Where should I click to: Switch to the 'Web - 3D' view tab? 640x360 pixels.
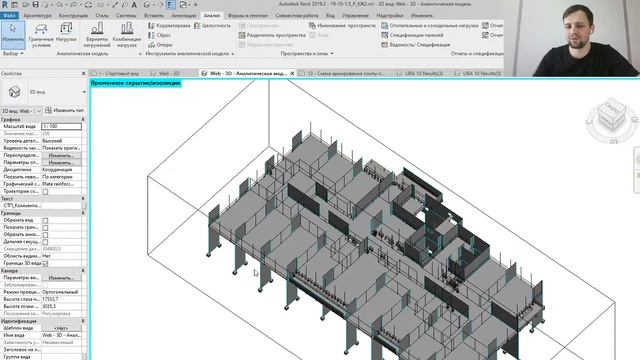(165, 73)
